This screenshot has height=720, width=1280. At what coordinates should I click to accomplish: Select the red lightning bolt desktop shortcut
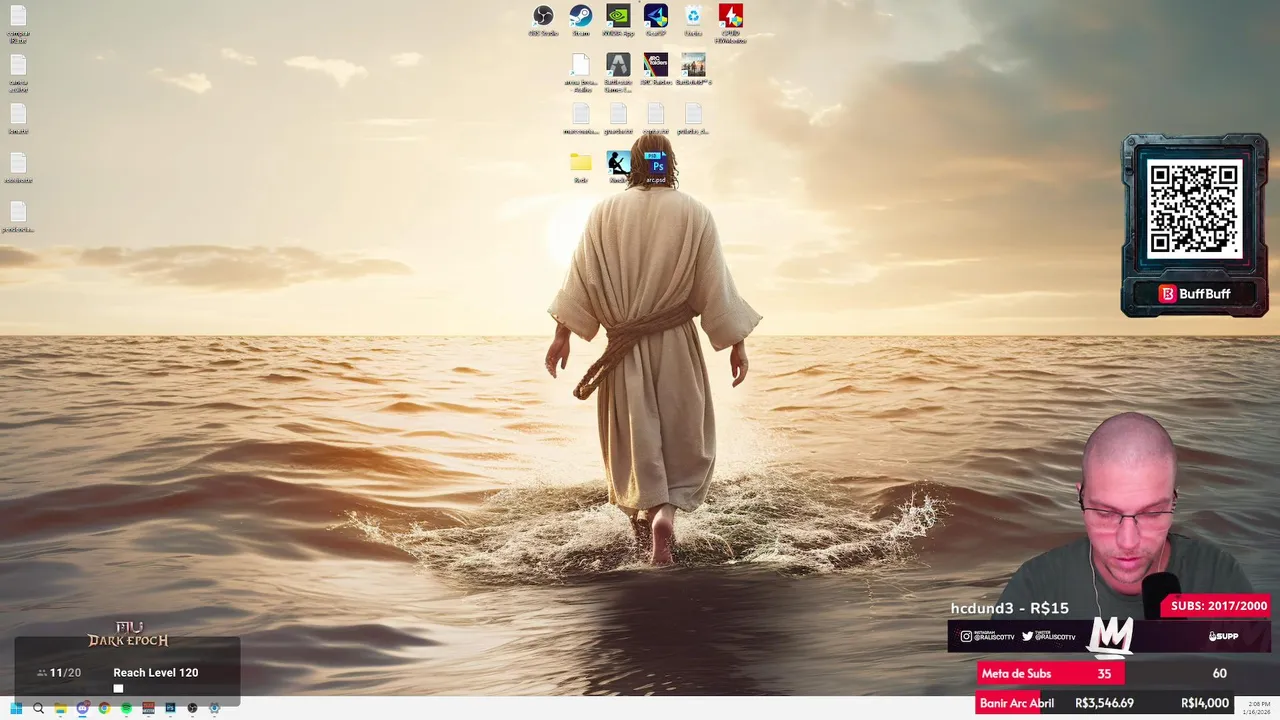click(x=730, y=22)
